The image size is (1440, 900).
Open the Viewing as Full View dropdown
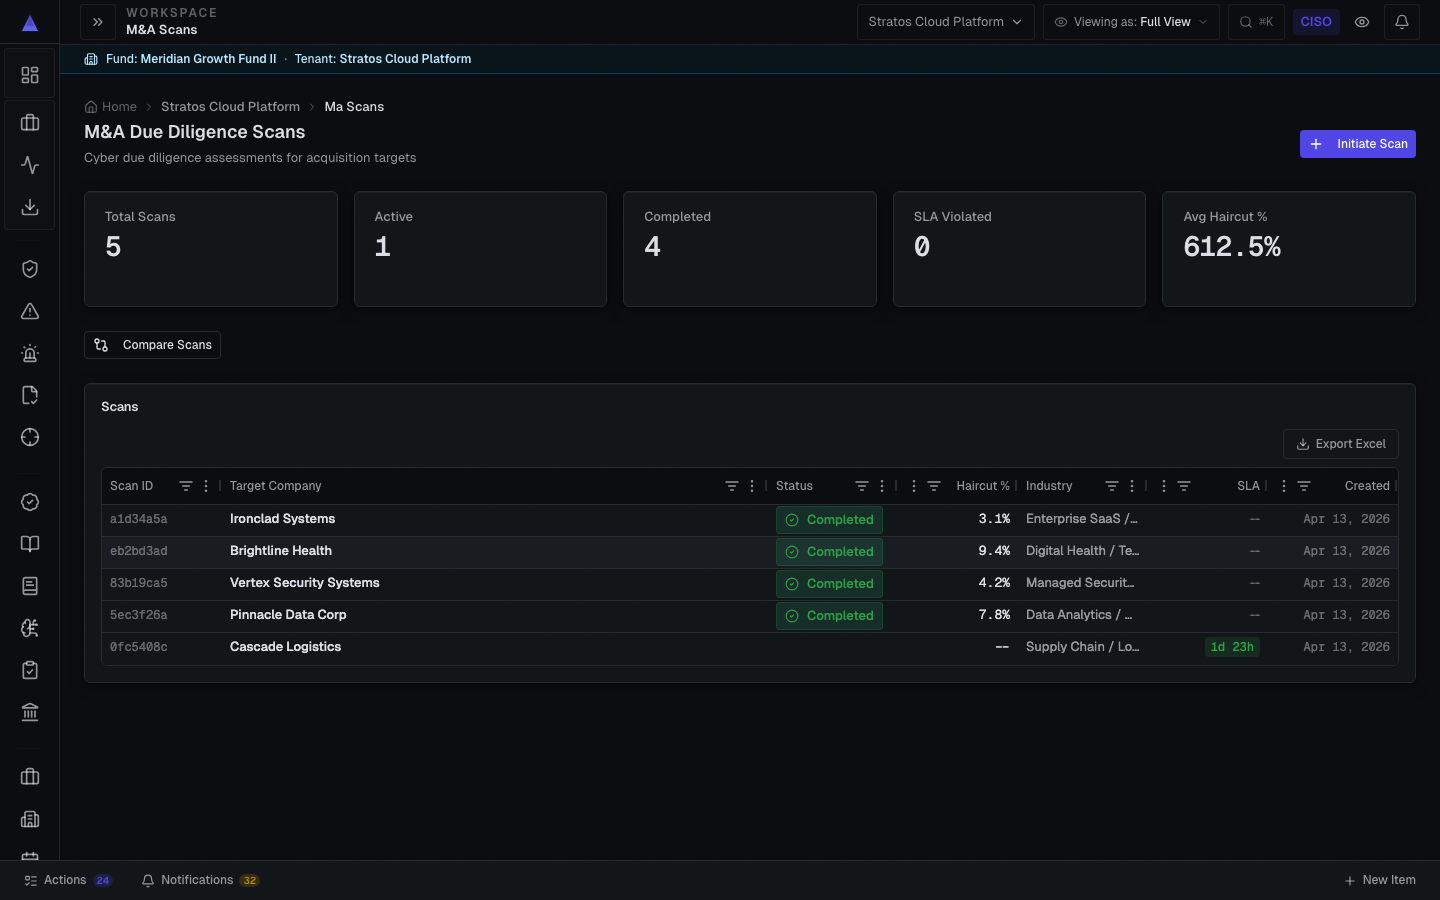[1131, 22]
